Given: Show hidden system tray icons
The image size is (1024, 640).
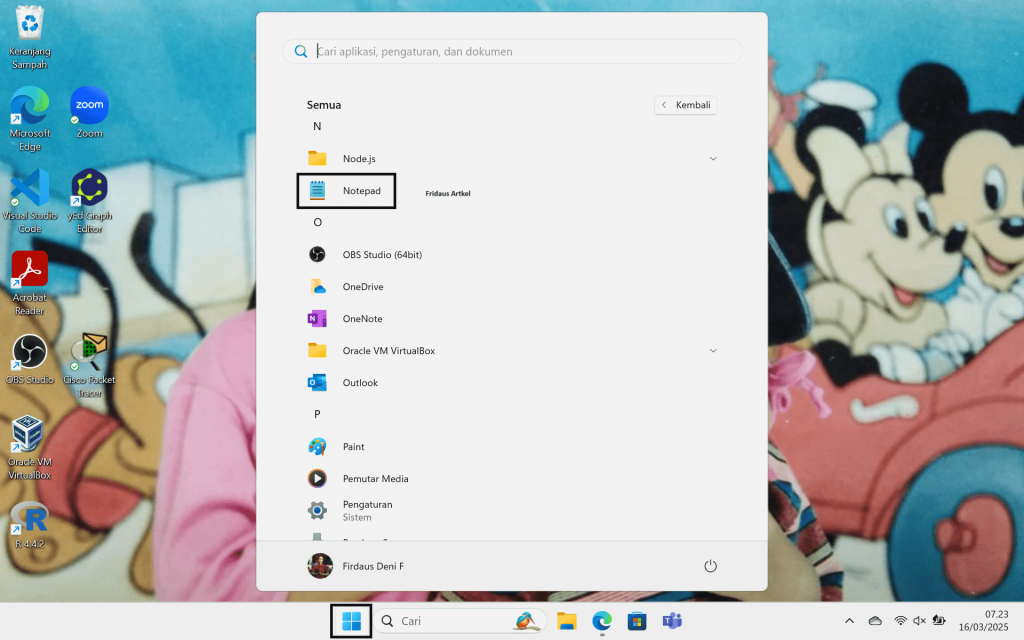Looking at the screenshot, I should click(x=850, y=621).
